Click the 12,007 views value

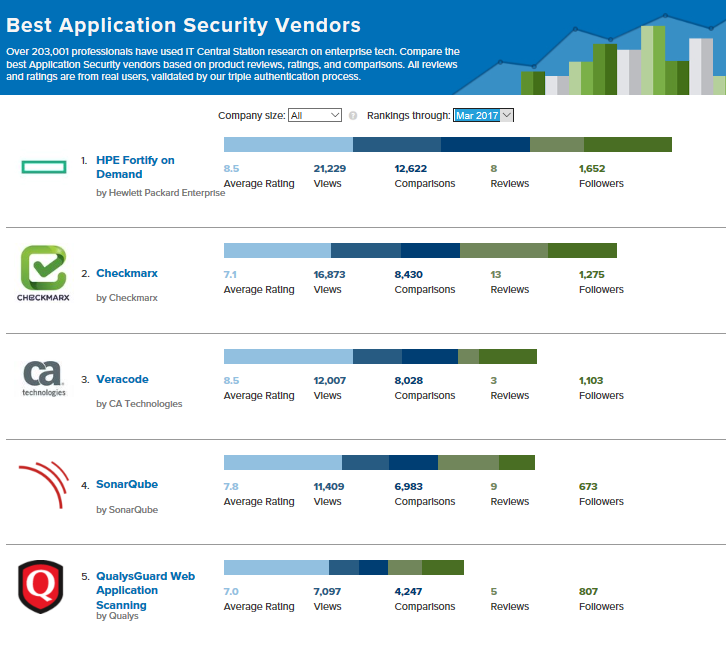pos(330,381)
